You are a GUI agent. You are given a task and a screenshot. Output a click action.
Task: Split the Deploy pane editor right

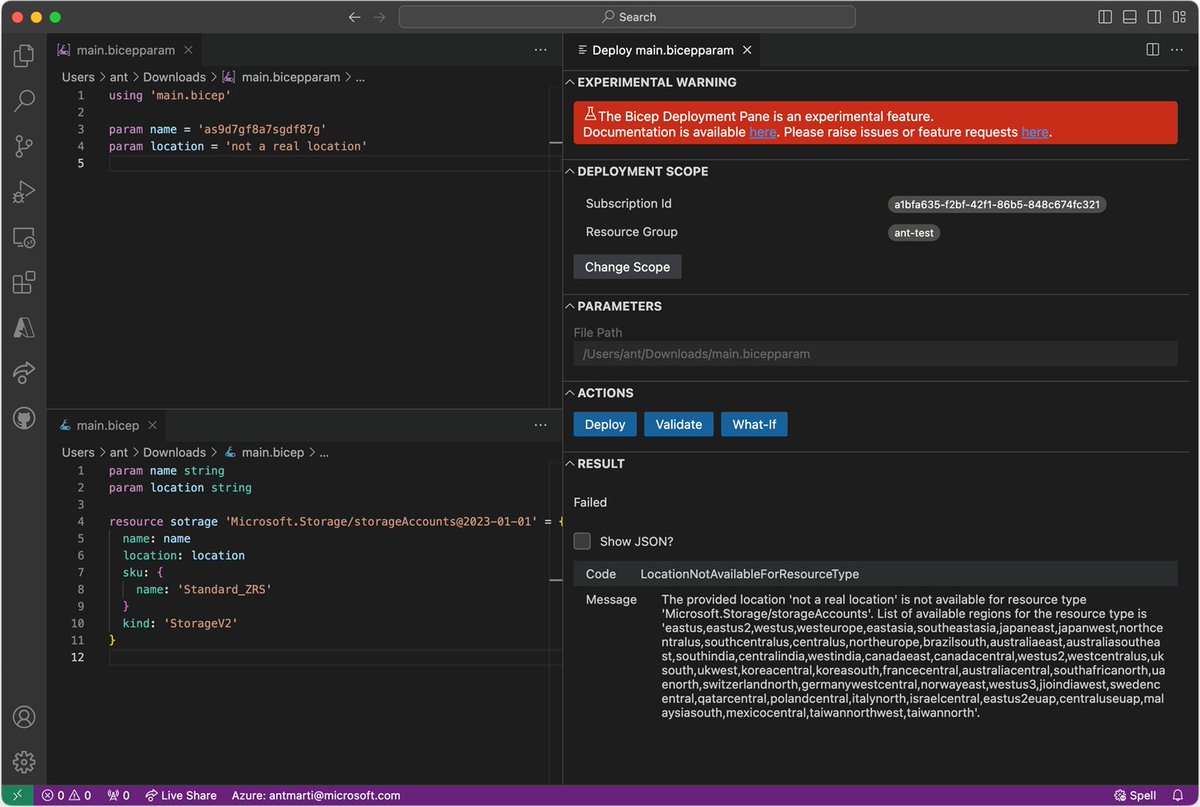tap(1152, 49)
